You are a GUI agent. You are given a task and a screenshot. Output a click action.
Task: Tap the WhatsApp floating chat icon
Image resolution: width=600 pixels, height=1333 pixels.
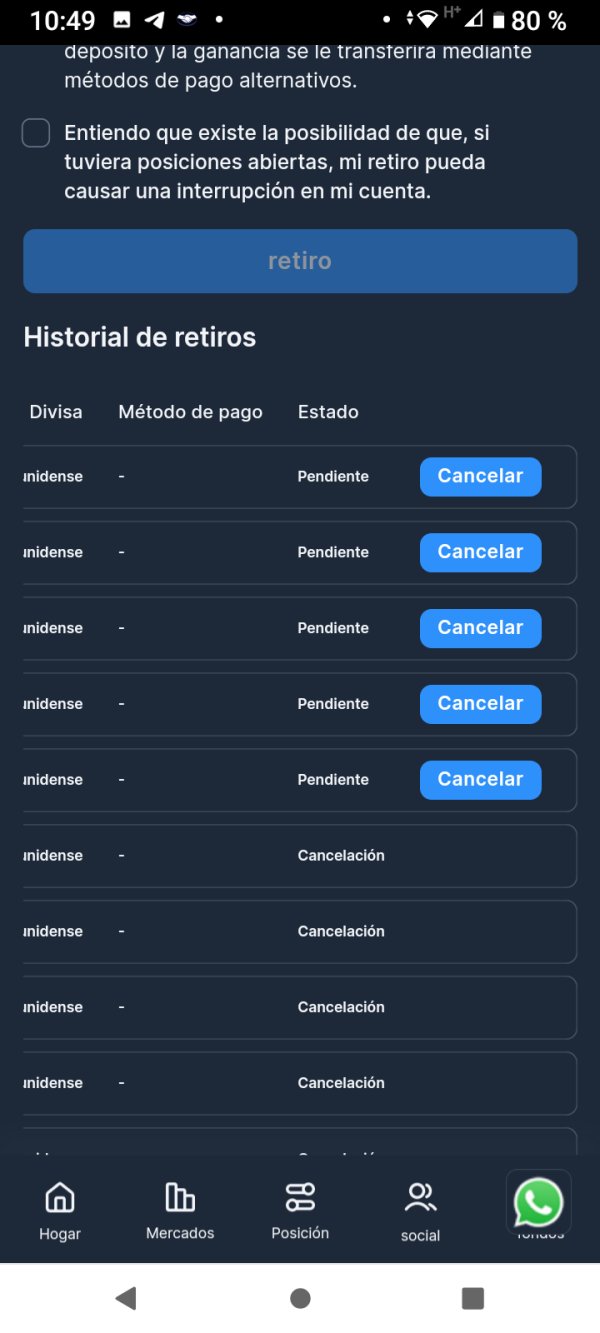click(x=539, y=1203)
